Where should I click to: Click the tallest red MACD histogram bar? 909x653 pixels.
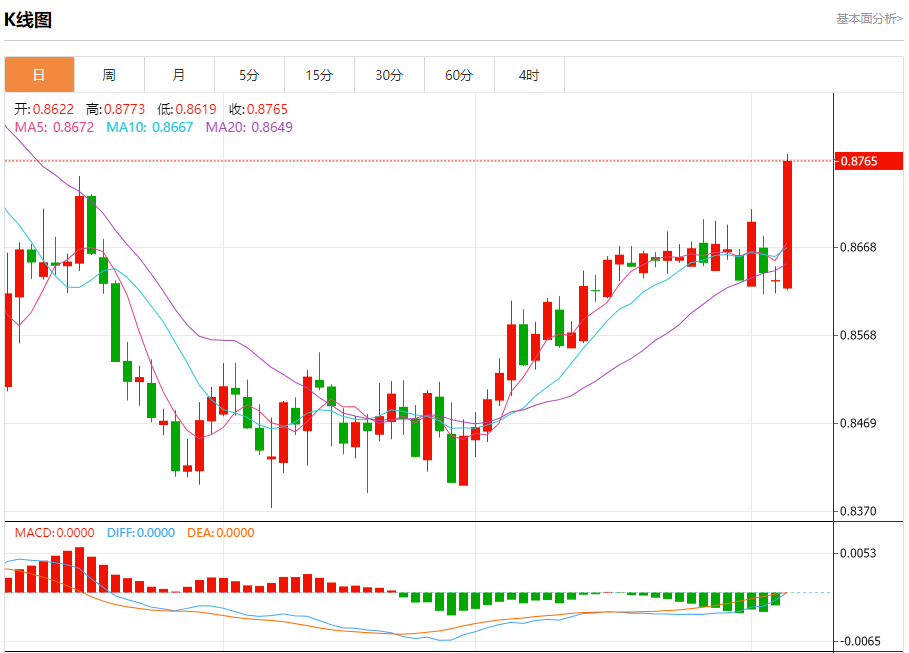[x=79, y=569]
